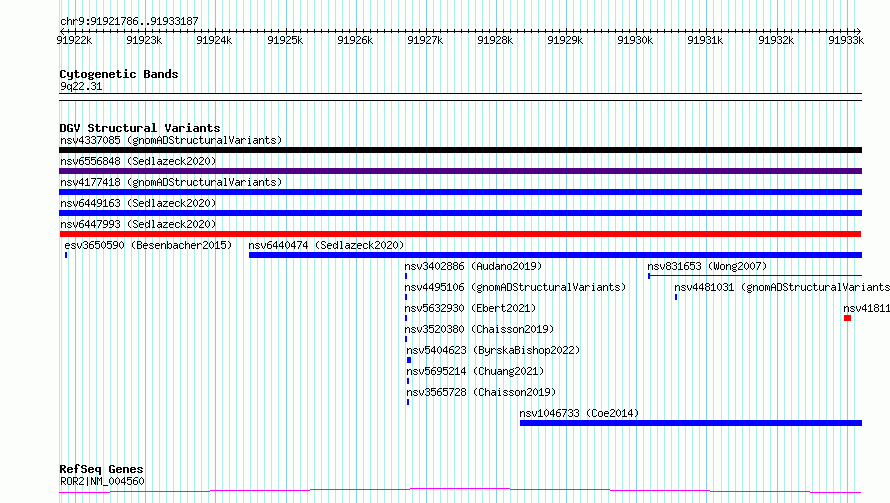Click the Cytogenetic Bands track title
Image resolution: width=890 pixels, height=503 pixels.
(x=119, y=74)
